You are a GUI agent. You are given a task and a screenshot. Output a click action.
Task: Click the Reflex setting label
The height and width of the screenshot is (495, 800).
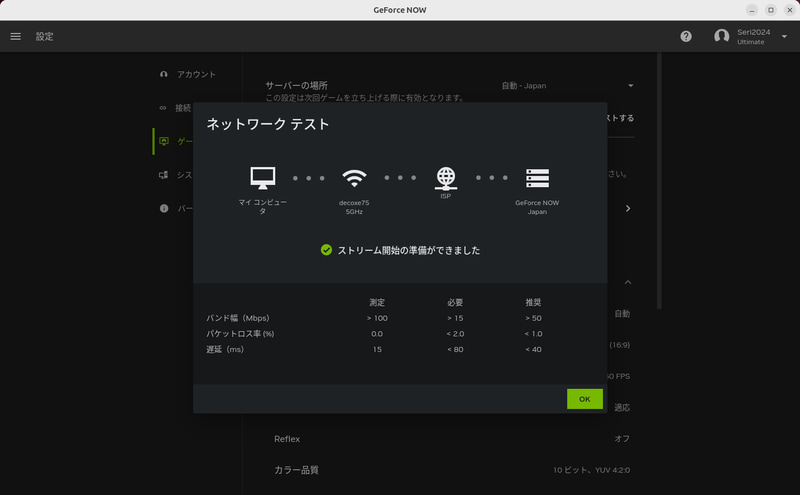pyautogui.click(x=287, y=439)
